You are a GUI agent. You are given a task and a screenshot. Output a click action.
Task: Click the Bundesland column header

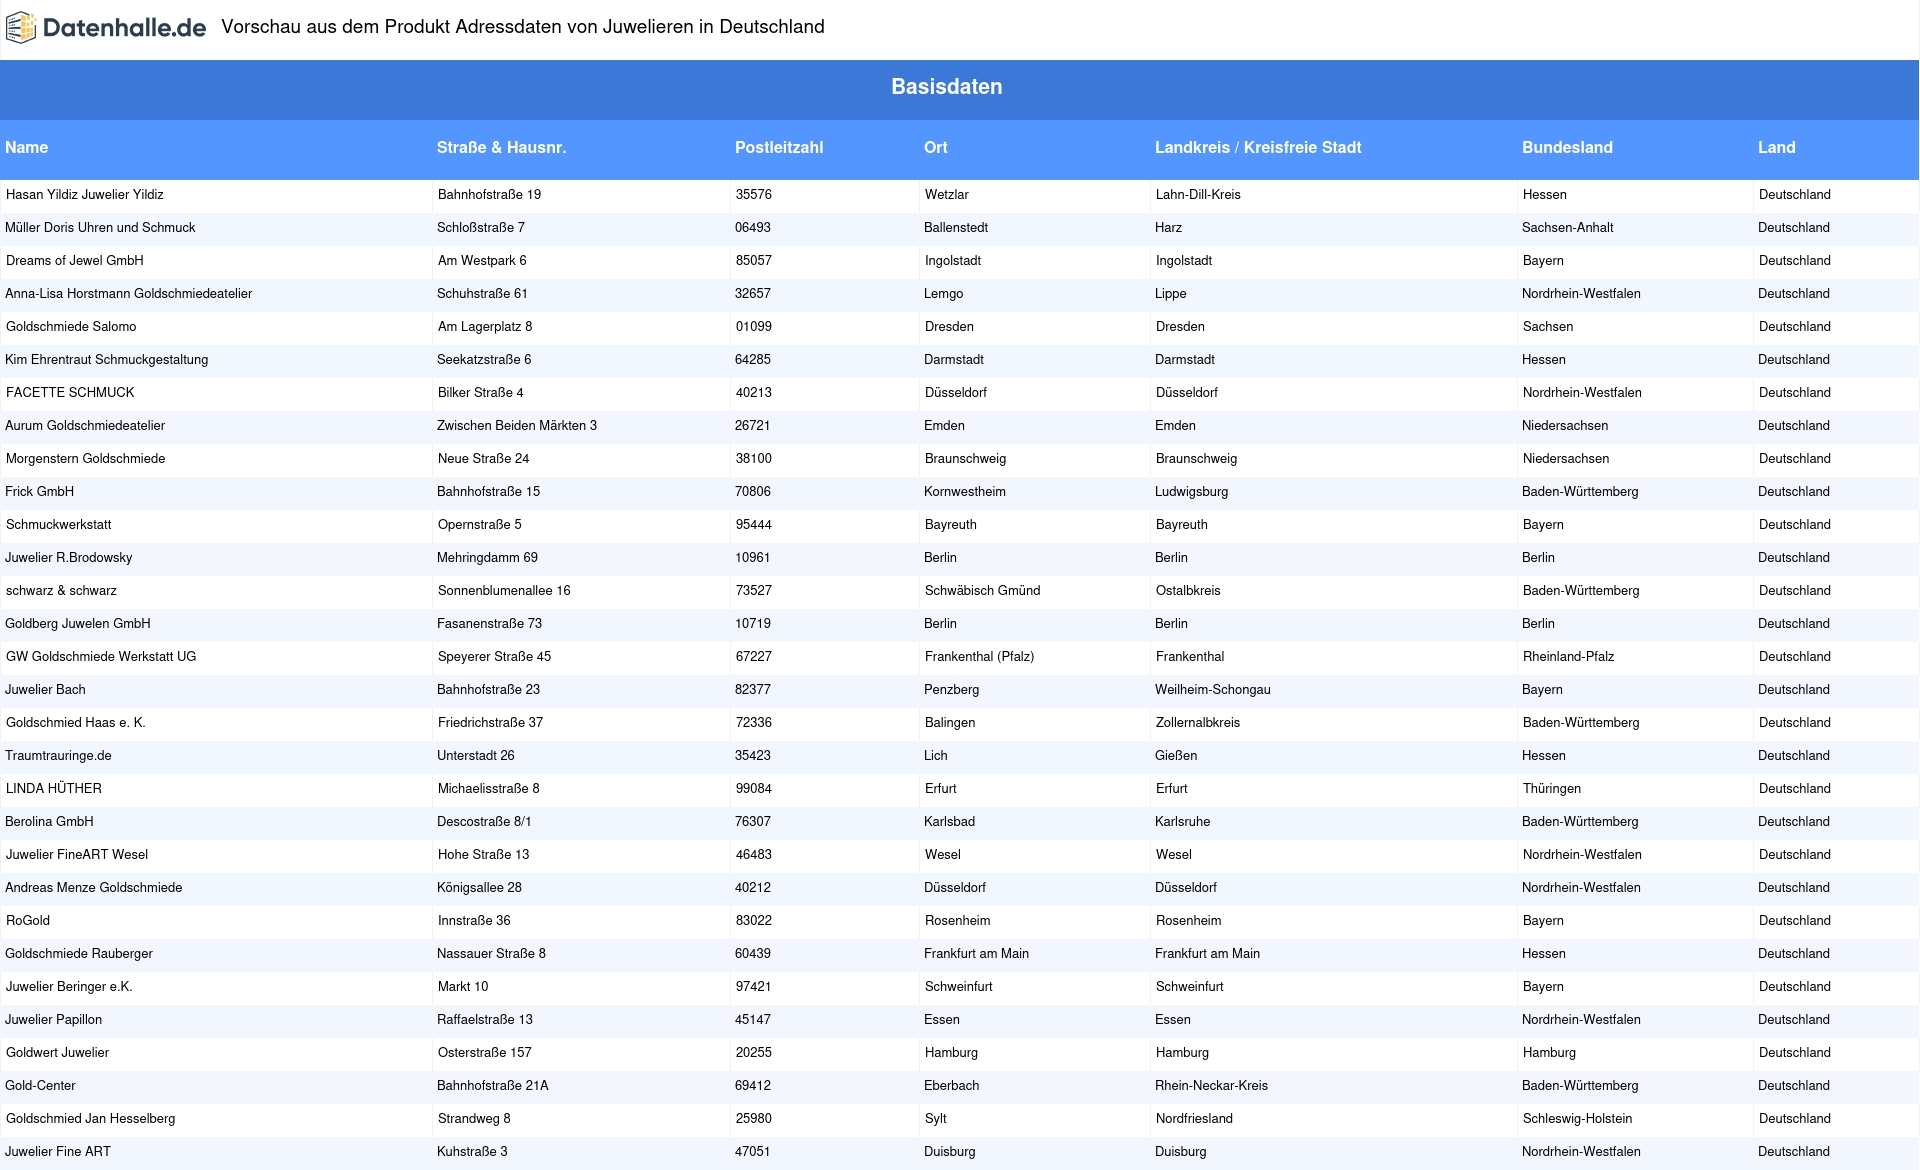coord(1567,148)
